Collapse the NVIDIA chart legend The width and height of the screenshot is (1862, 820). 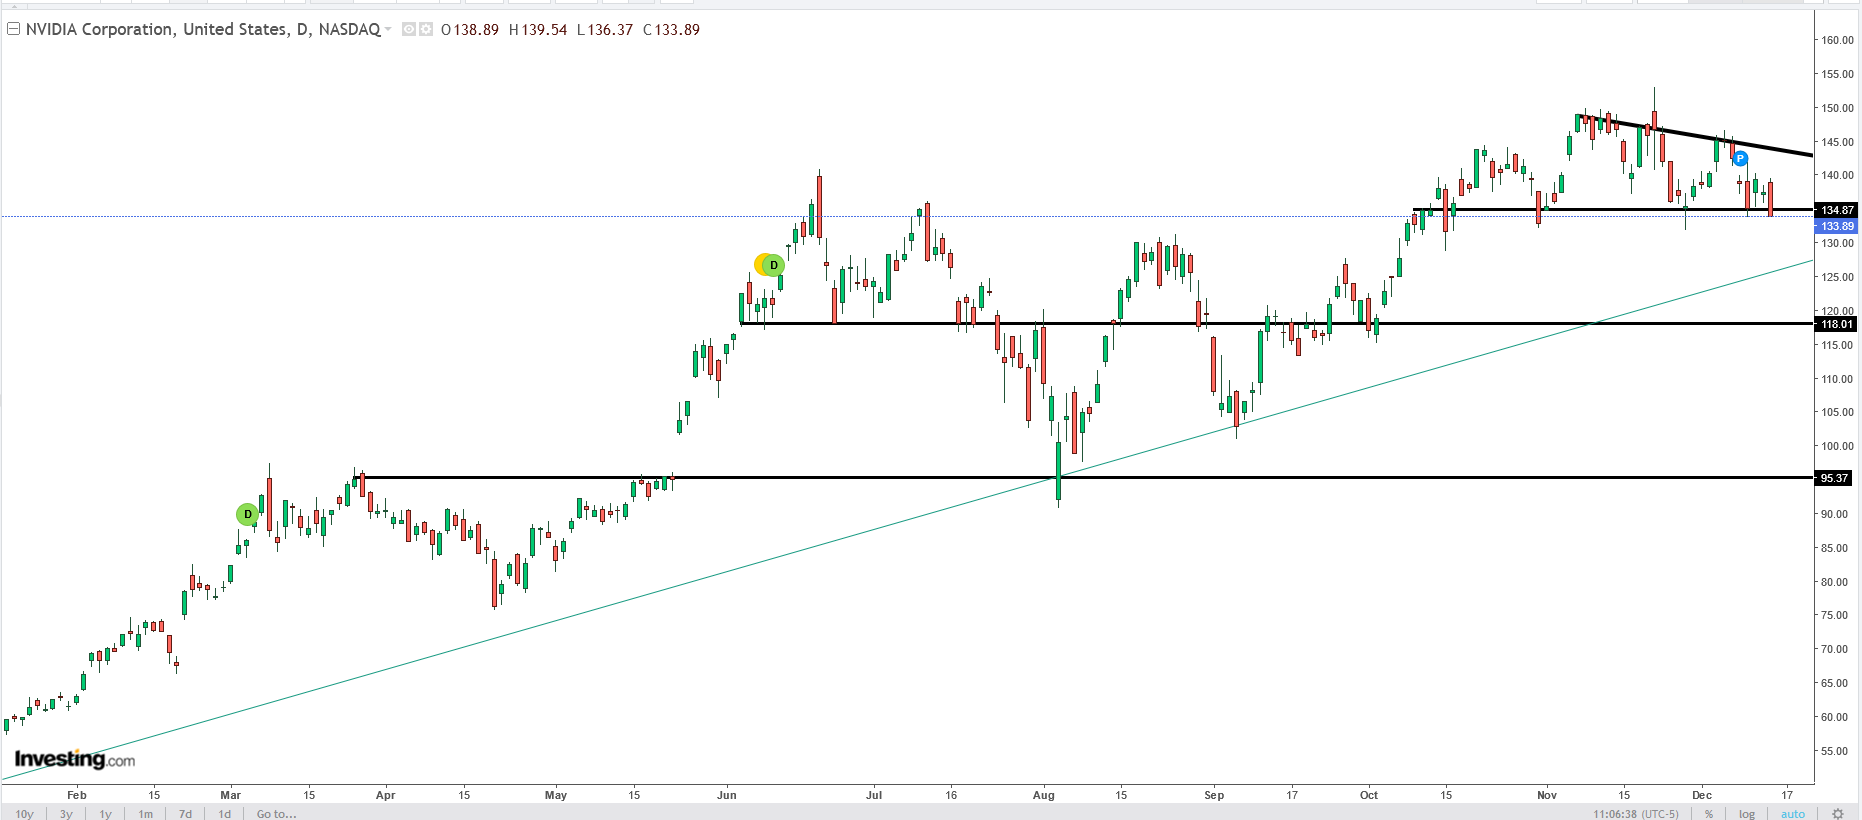[x=13, y=29]
